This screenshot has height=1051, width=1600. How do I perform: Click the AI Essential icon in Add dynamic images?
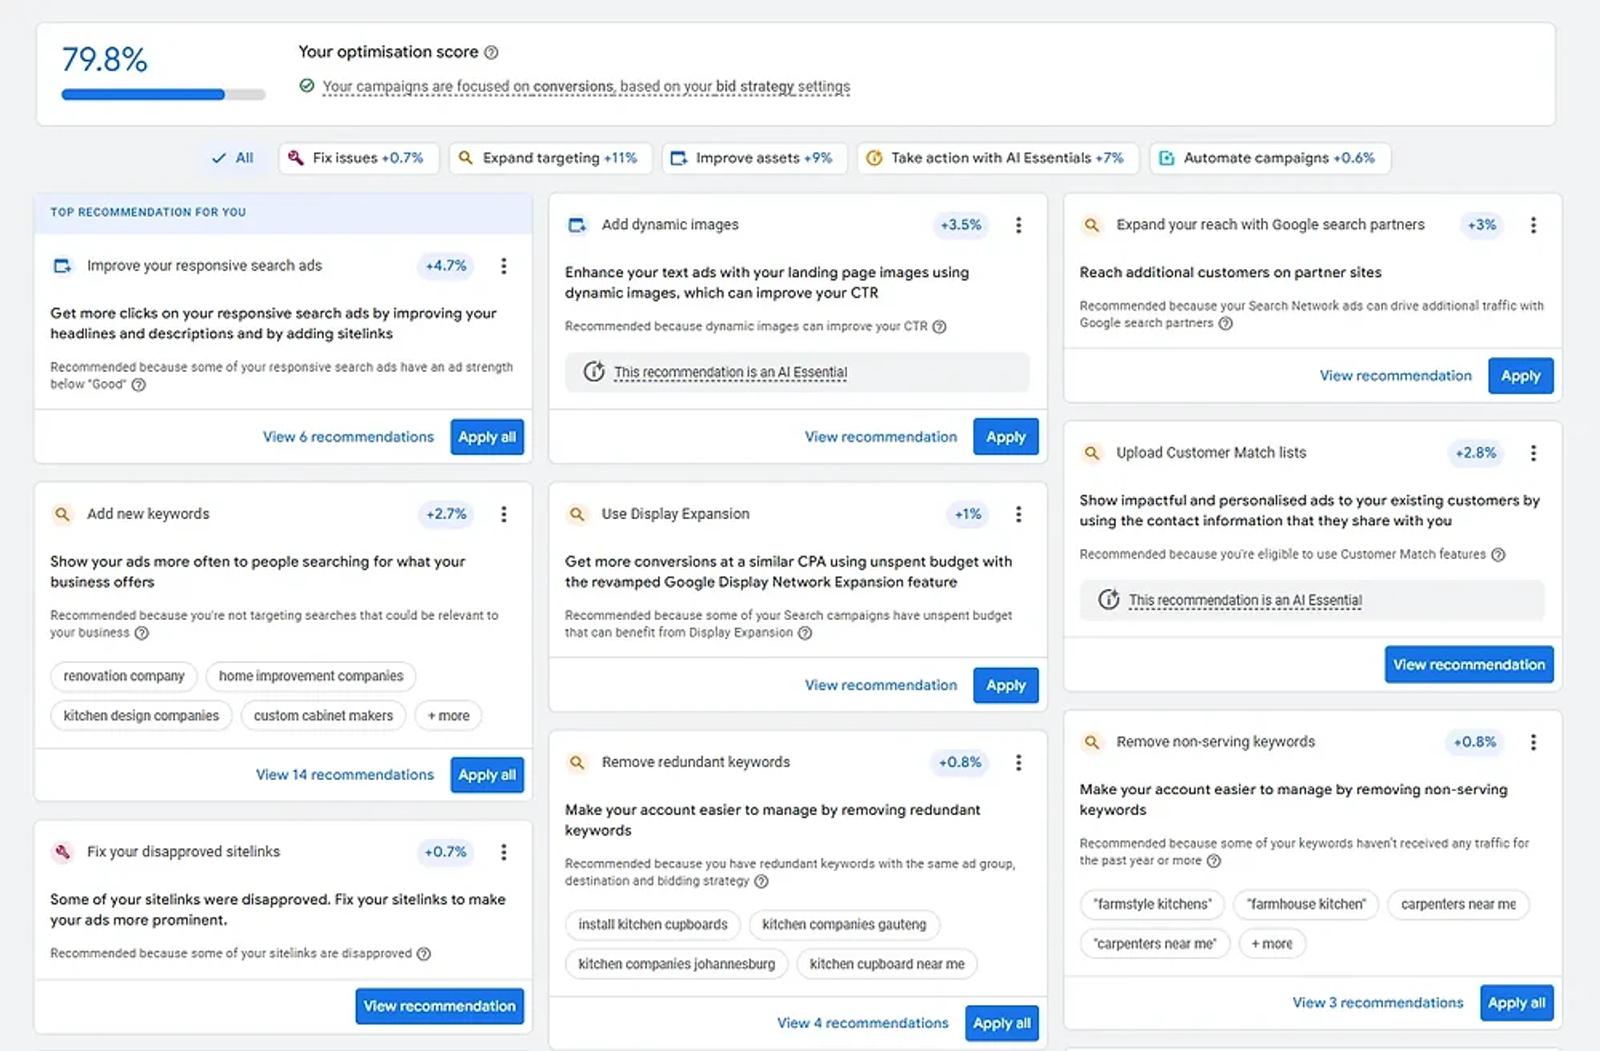594,372
